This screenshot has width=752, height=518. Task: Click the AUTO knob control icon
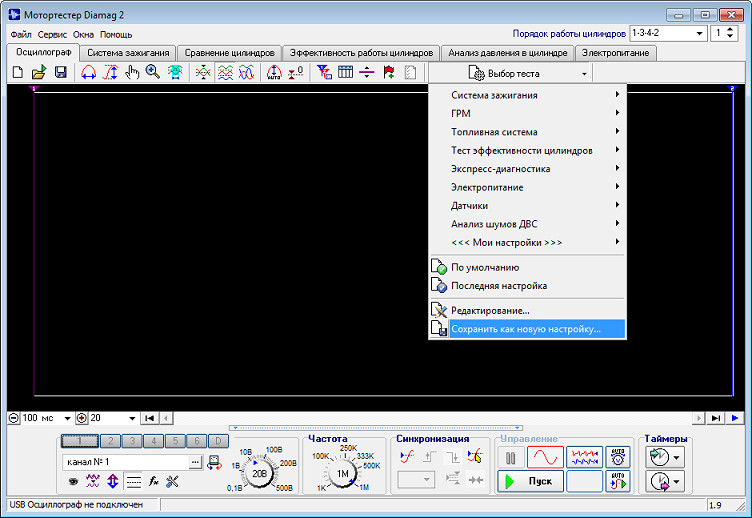pyautogui.click(x=618, y=457)
